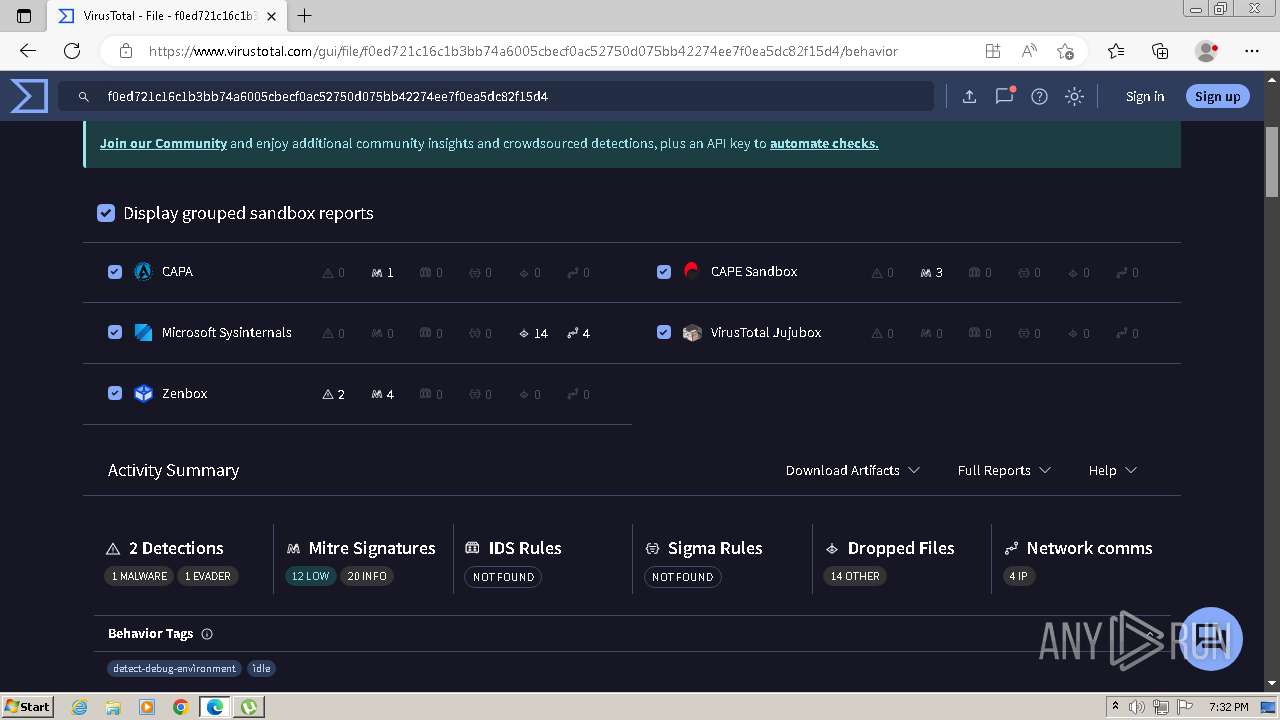Open the browser collections icon

click(x=1160, y=51)
